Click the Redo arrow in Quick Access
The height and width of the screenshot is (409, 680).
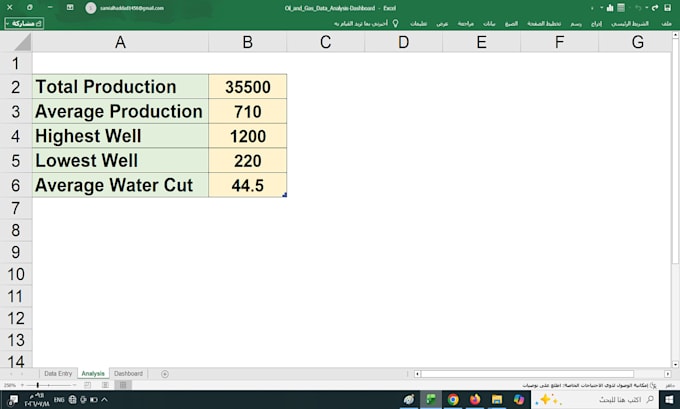coord(655,8)
